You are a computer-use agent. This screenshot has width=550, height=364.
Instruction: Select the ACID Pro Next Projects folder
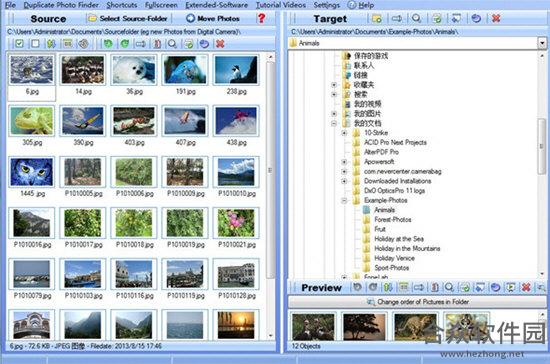tap(395, 142)
